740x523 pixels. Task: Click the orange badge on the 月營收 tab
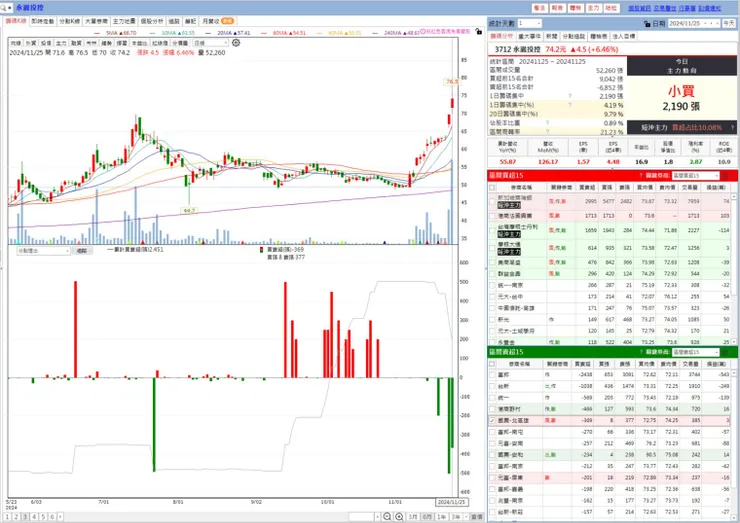click(x=227, y=21)
